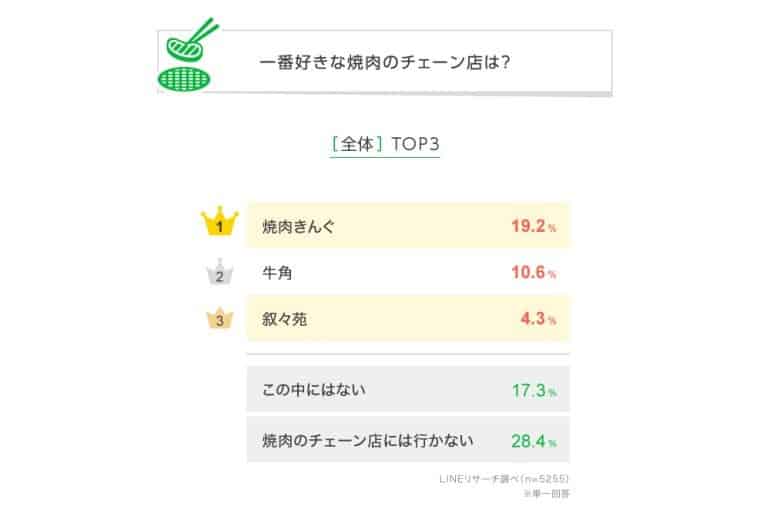770x520 pixels.
Task: Click the LINEリサーチ調べ source caption
Action: pyautogui.click(x=504, y=479)
